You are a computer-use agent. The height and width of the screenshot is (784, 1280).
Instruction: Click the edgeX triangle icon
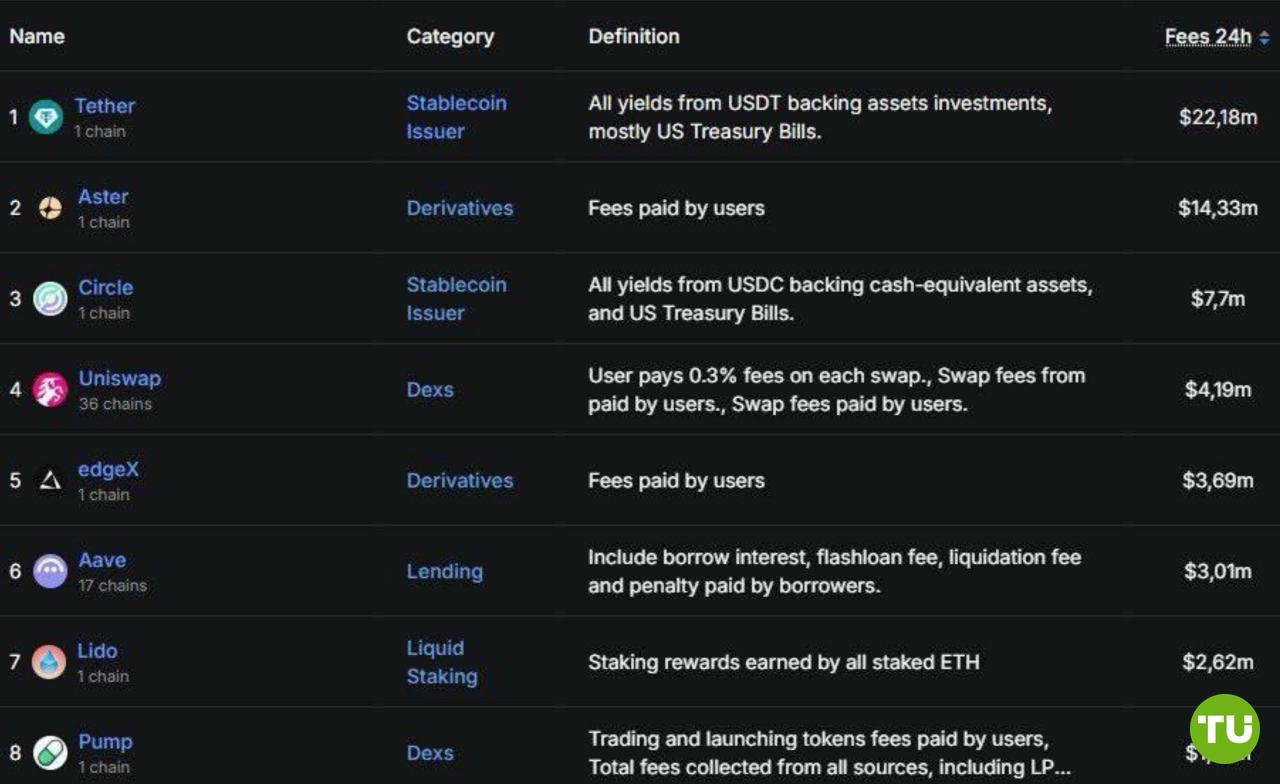(50, 481)
